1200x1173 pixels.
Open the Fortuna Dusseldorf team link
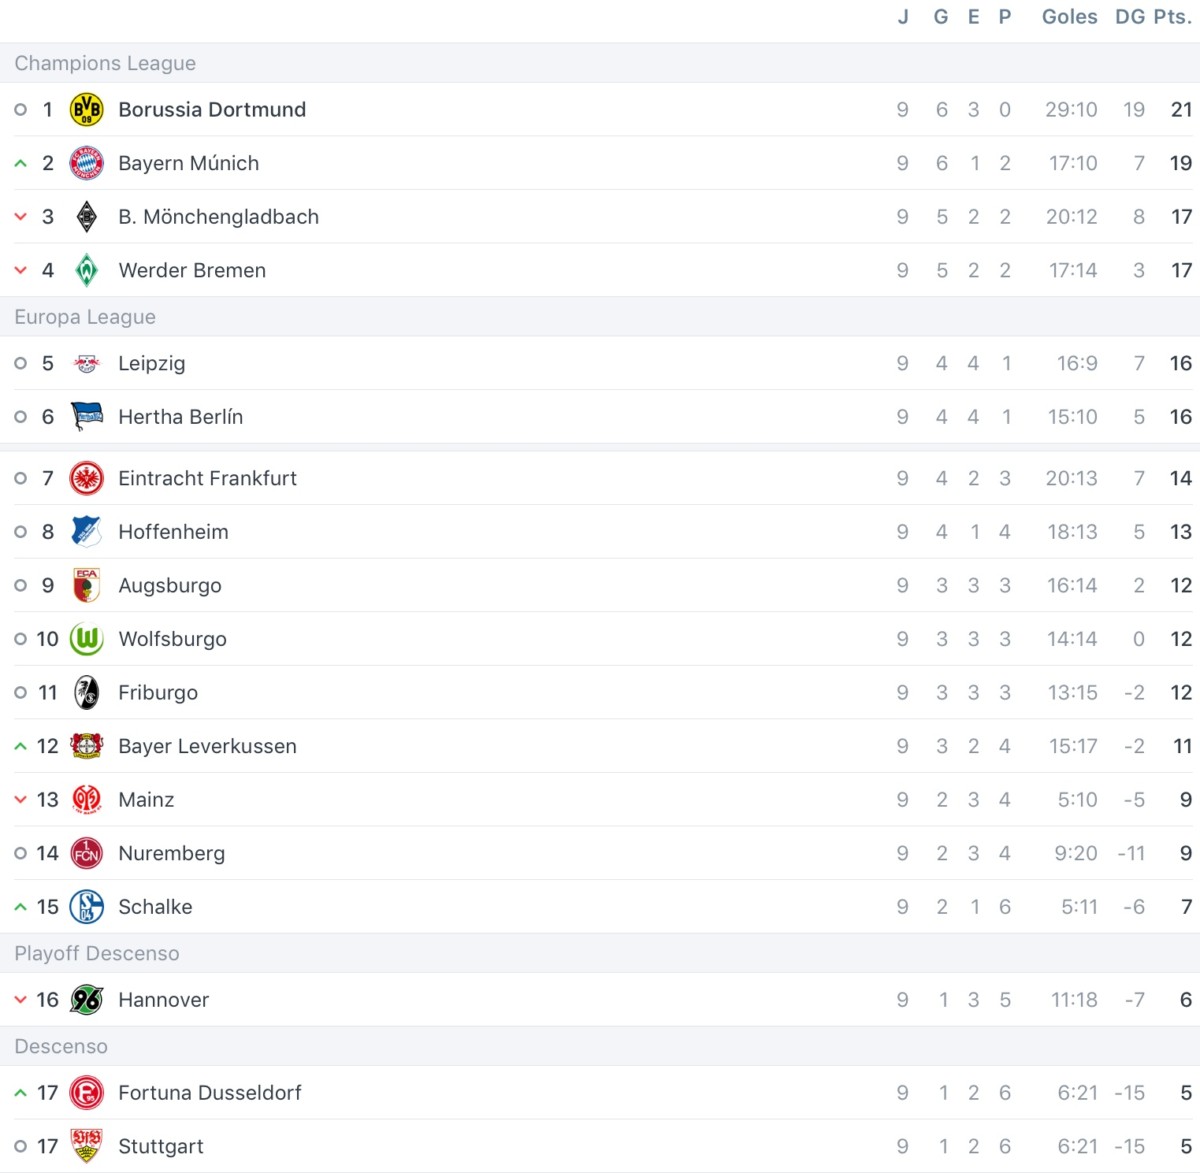click(x=210, y=1093)
